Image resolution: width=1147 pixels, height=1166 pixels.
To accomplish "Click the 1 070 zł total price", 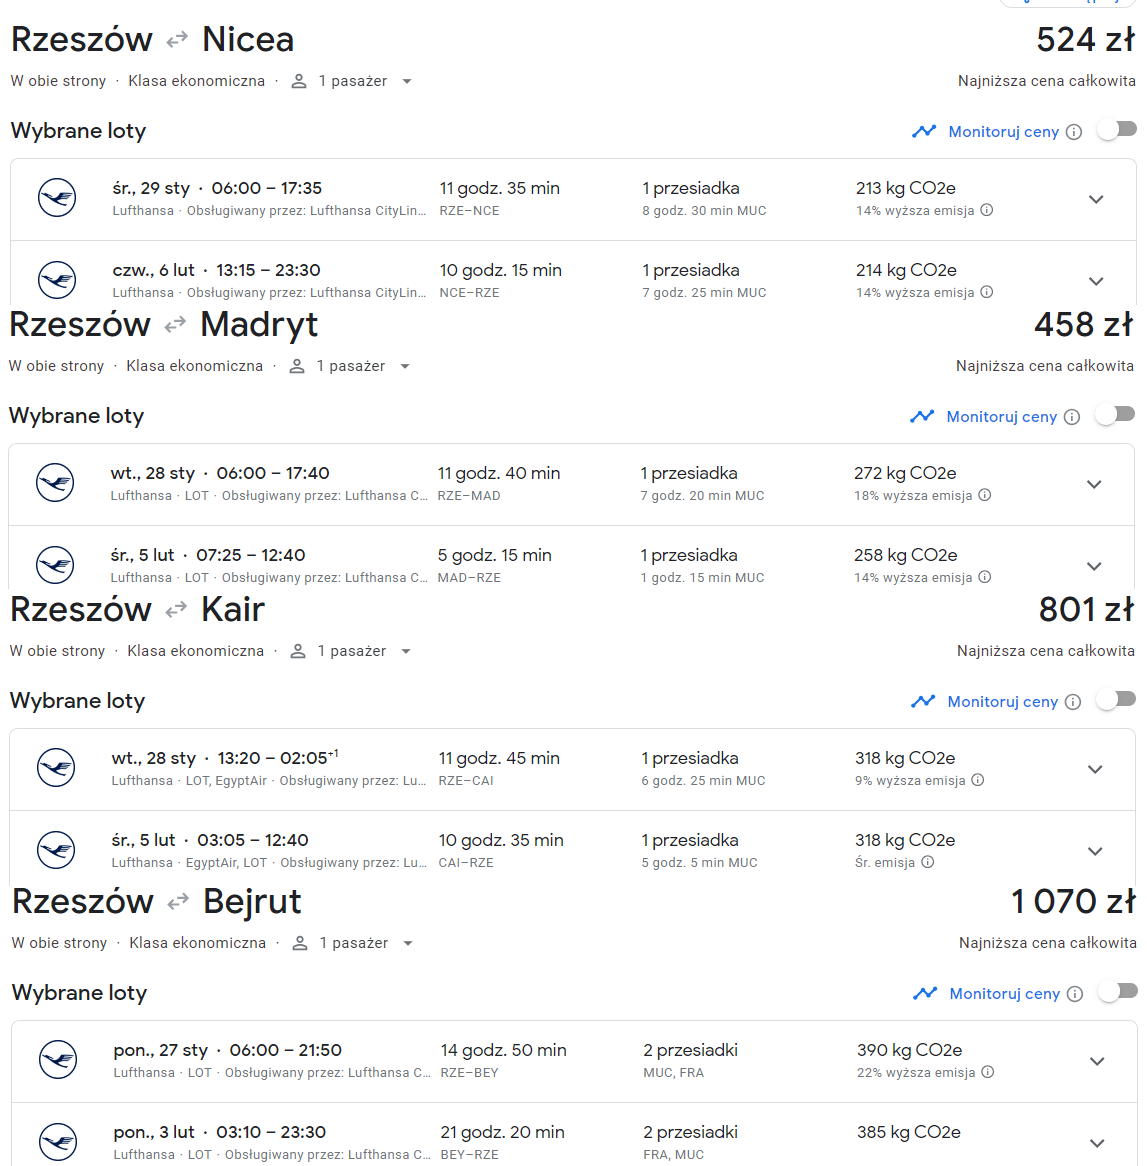I will tap(1073, 901).
